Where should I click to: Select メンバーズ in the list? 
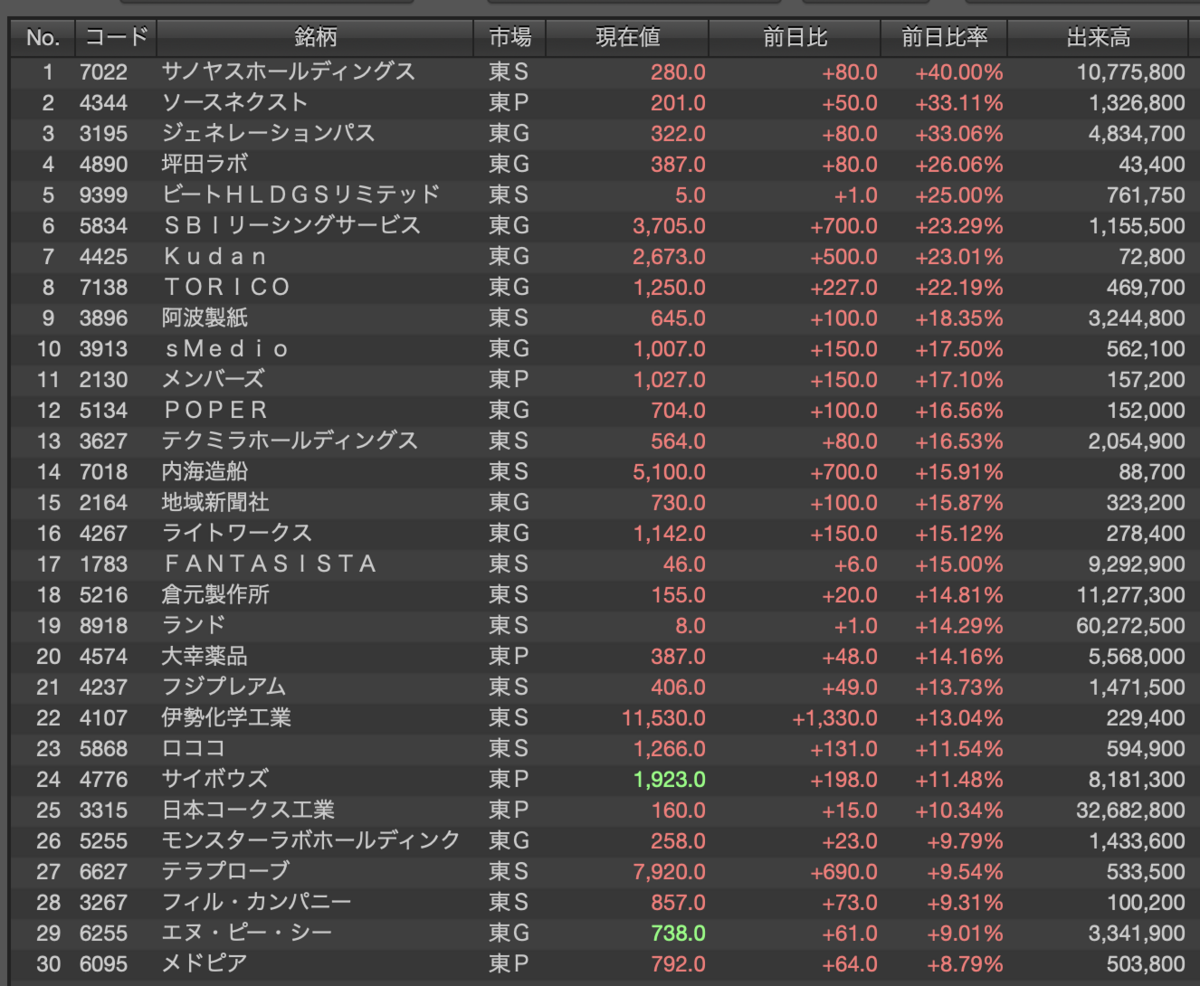click(x=214, y=380)
